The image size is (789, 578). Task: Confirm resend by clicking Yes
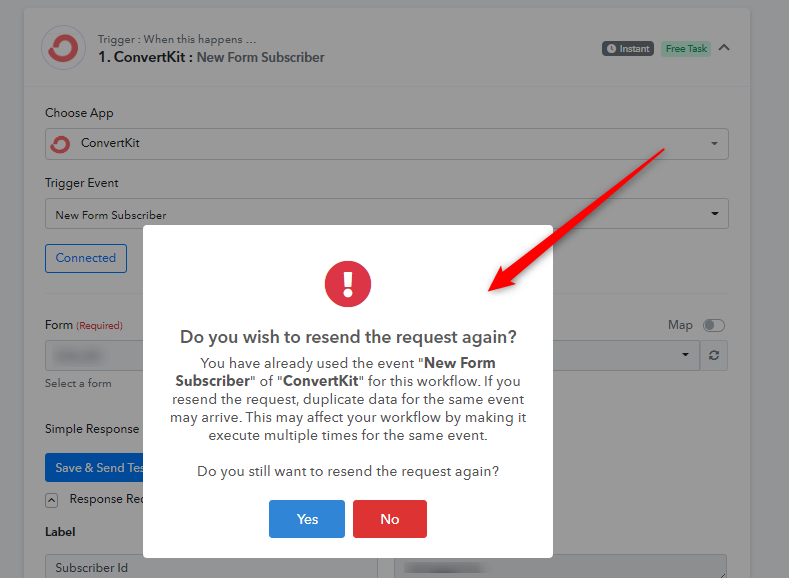pyautogui.click(x=306, y=519)
